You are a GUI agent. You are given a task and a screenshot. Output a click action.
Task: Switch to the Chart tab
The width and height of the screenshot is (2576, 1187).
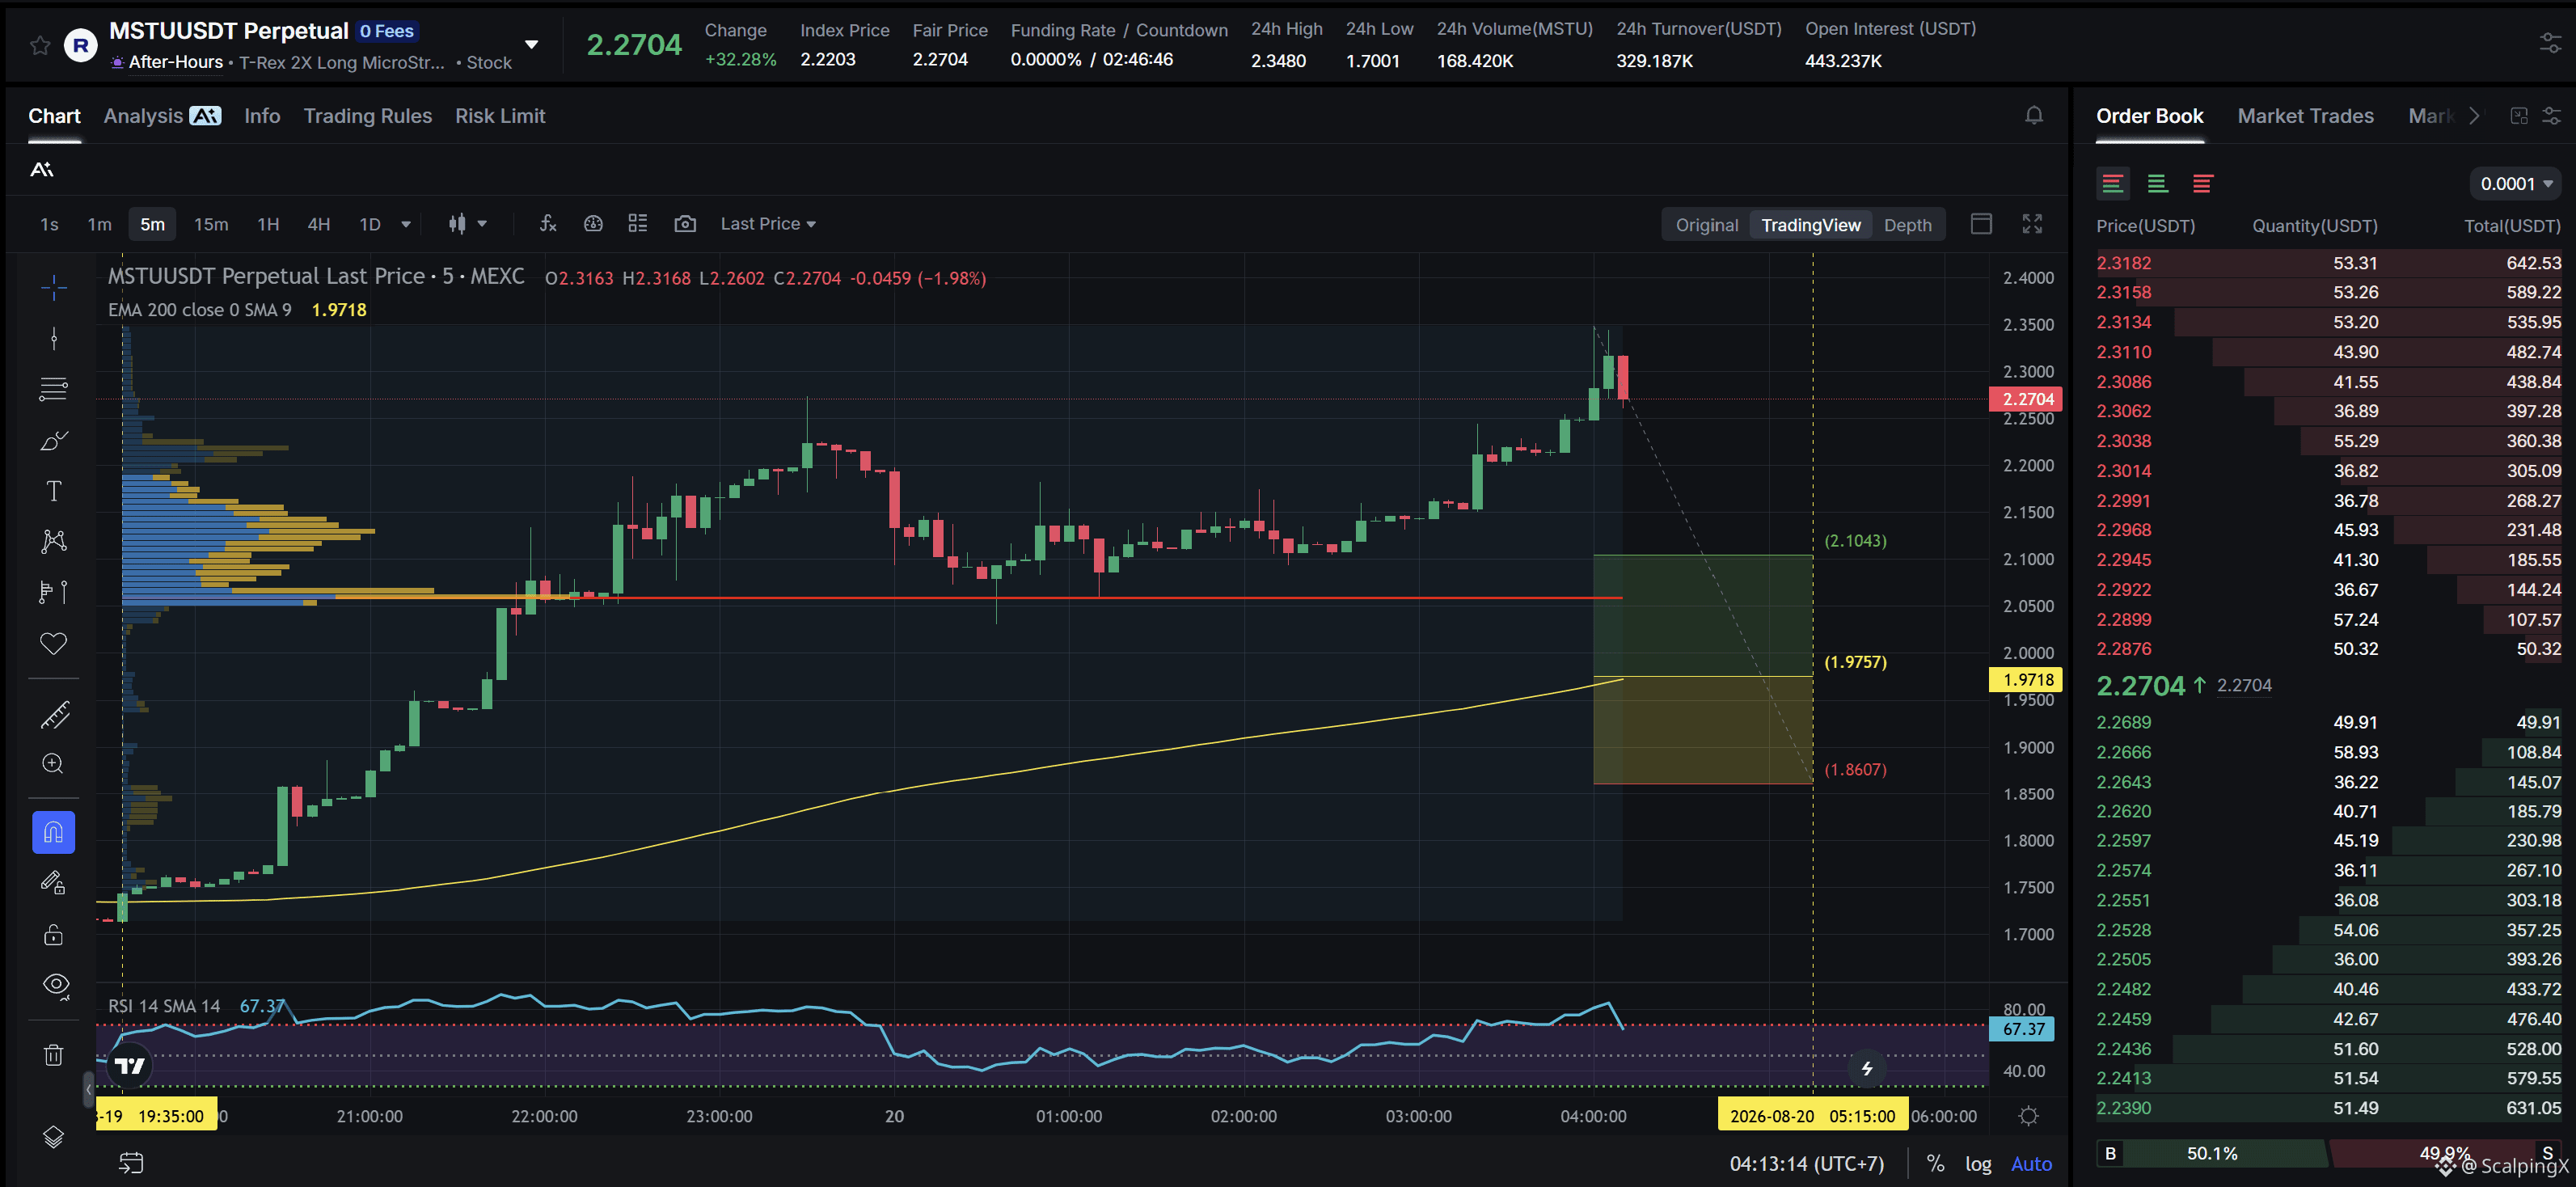(54, 116)
